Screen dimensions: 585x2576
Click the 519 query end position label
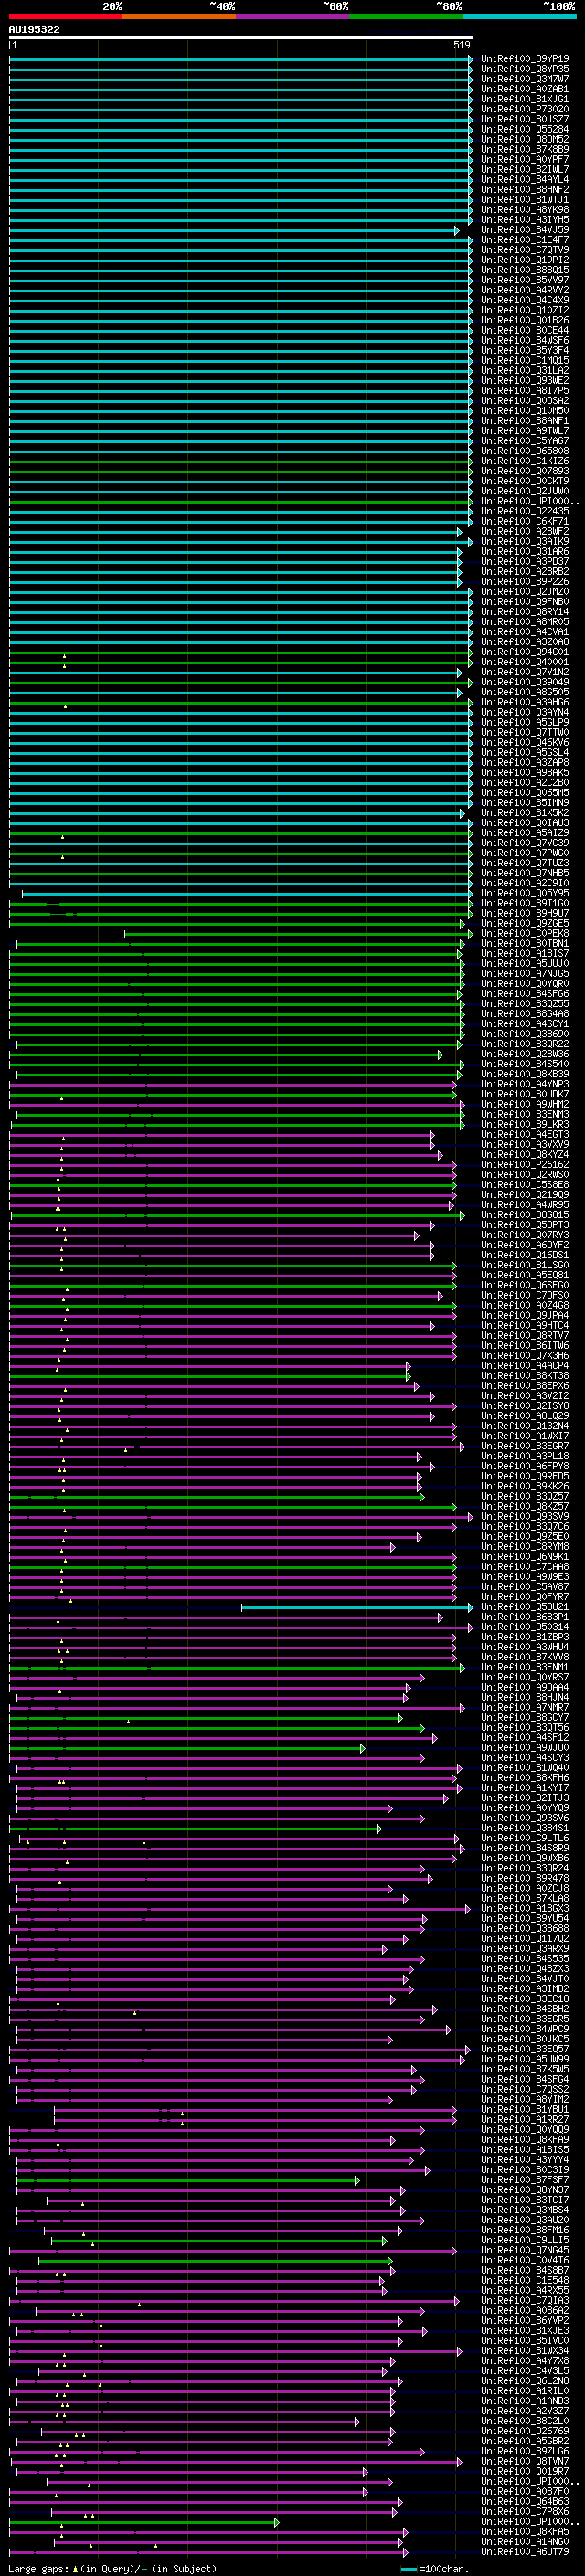click(x=462, y=45)
